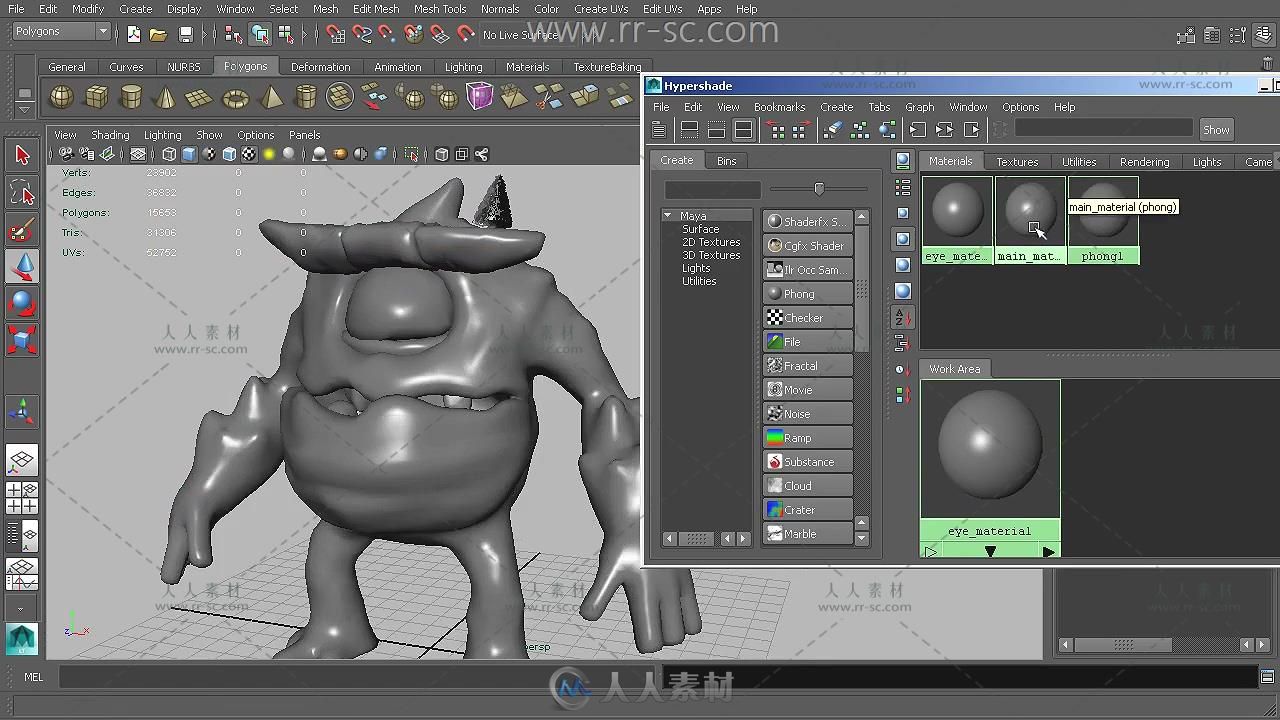Click the Save scene icon

[x=185, y=34]
